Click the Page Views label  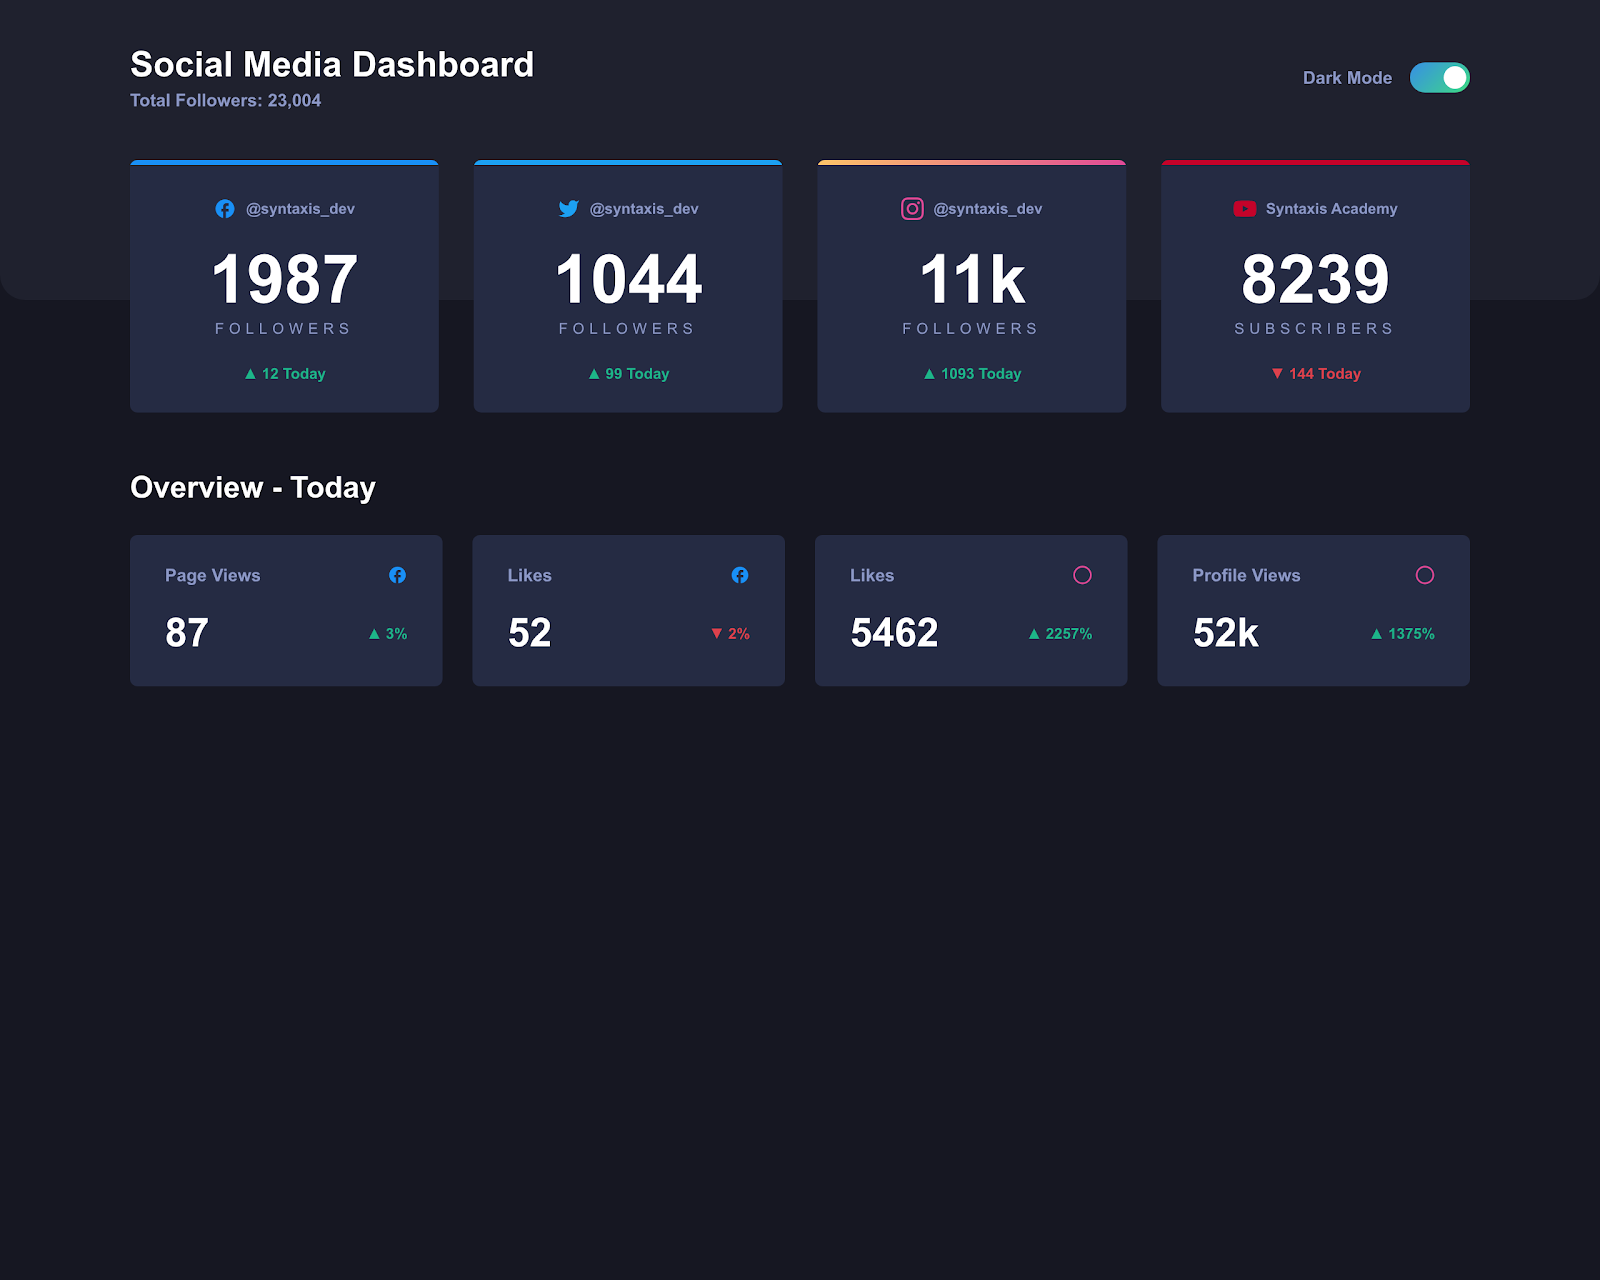pyautogui.click(x=213, y=575)
